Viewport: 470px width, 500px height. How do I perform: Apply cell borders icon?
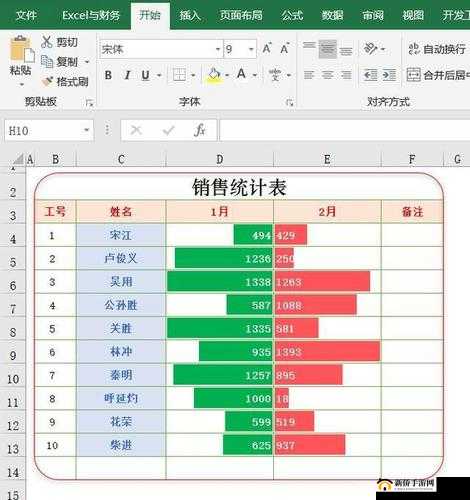click(x=179, y=75)
